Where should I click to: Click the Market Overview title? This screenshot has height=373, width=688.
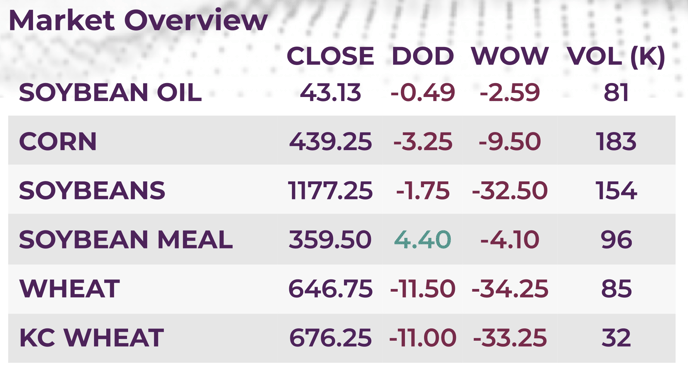pos(138,20)
